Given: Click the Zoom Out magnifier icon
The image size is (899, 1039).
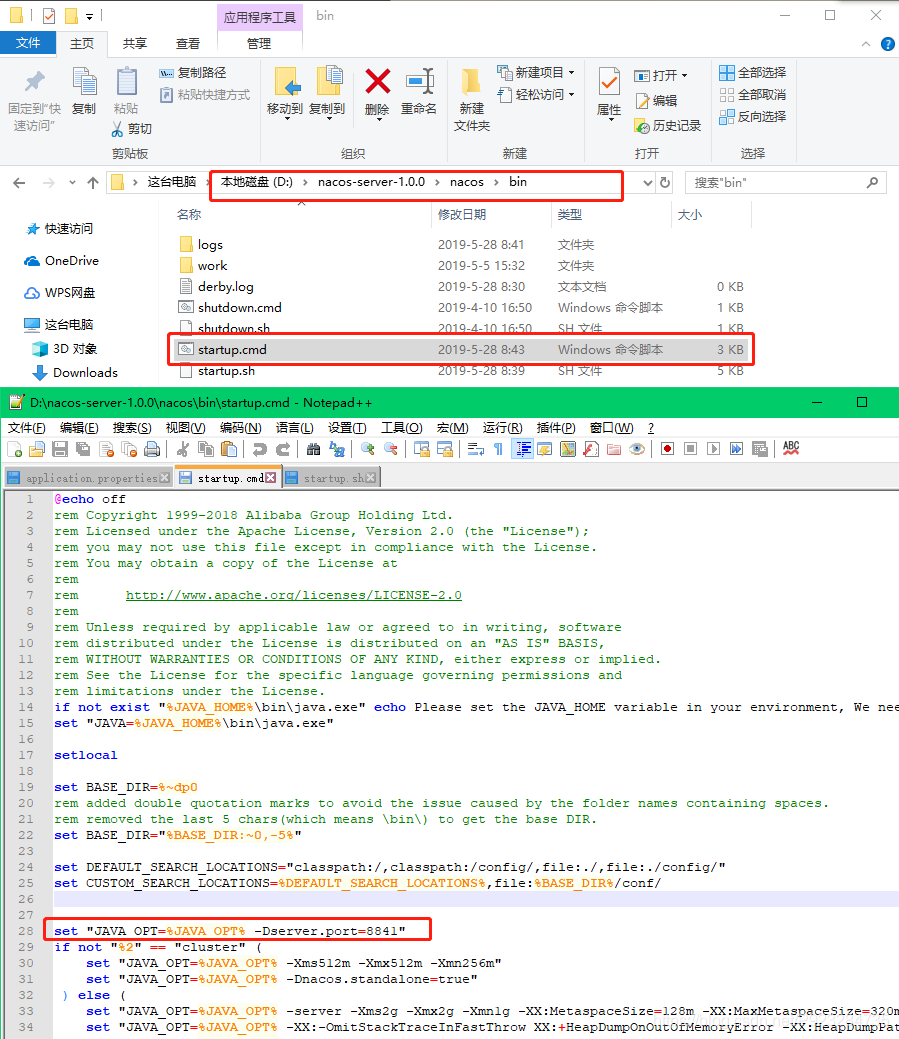Looking at the screenshot, I should 391,449.
